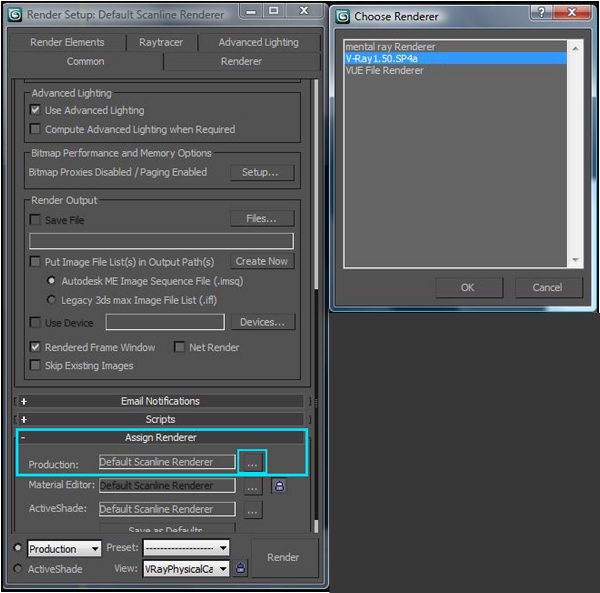Viewport: 600px width, 593px height.
Task: Toggle the Material Editor renderer lock icon
Action: point(279,486)
